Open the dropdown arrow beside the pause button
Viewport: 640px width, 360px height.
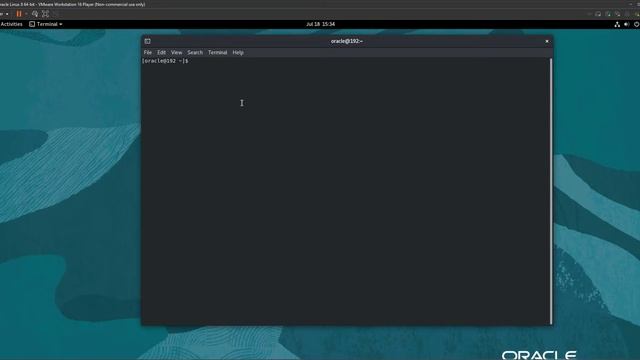(x=26, y=14)
